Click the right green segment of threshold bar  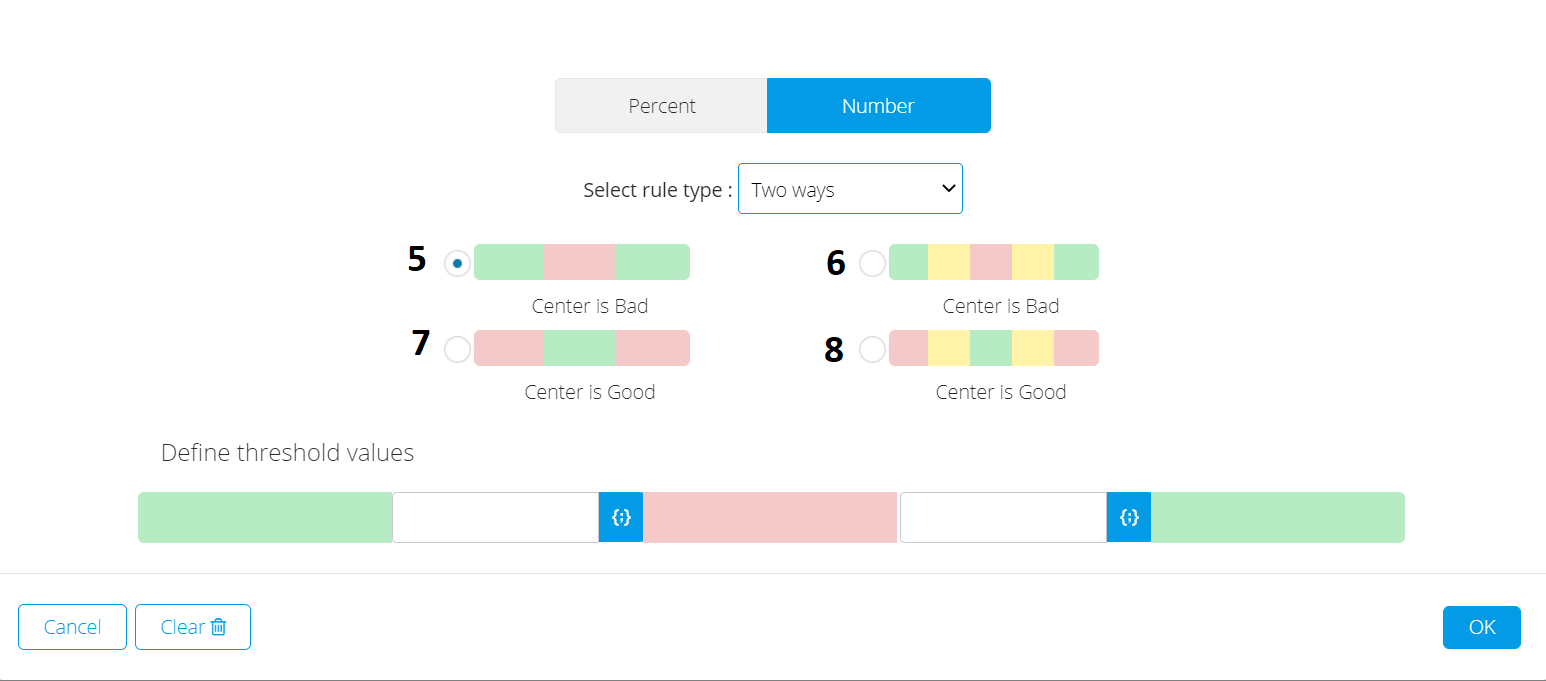pos(1278,517)
